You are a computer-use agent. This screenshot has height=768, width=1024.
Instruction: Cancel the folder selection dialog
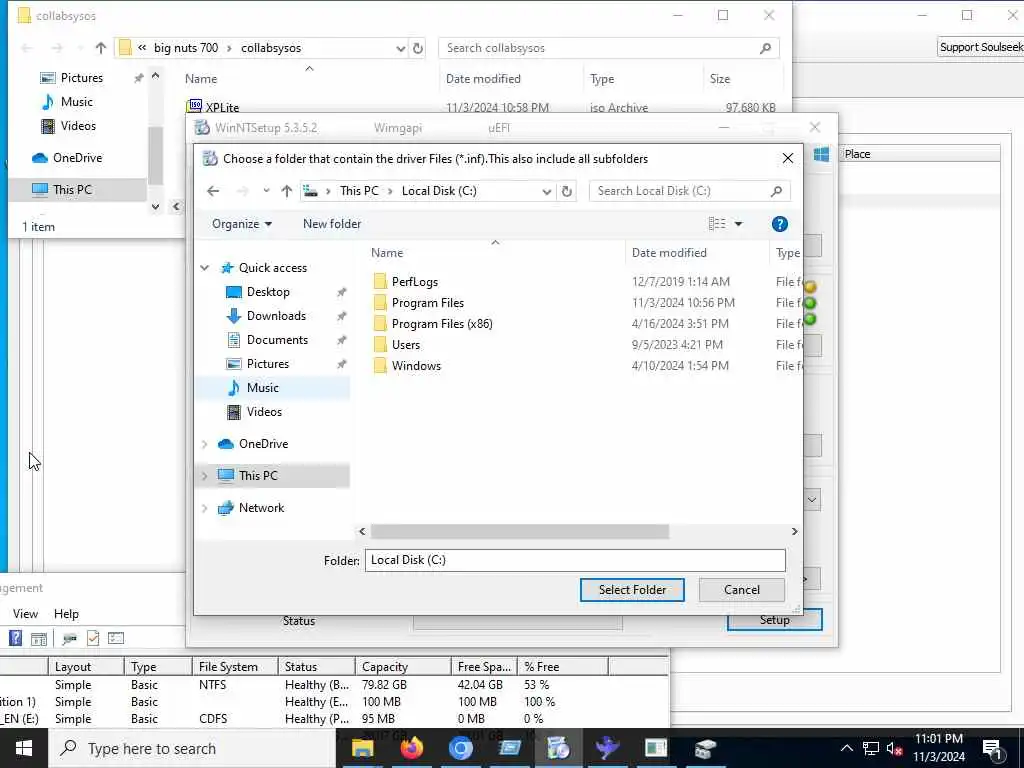[x=742, y=590]
